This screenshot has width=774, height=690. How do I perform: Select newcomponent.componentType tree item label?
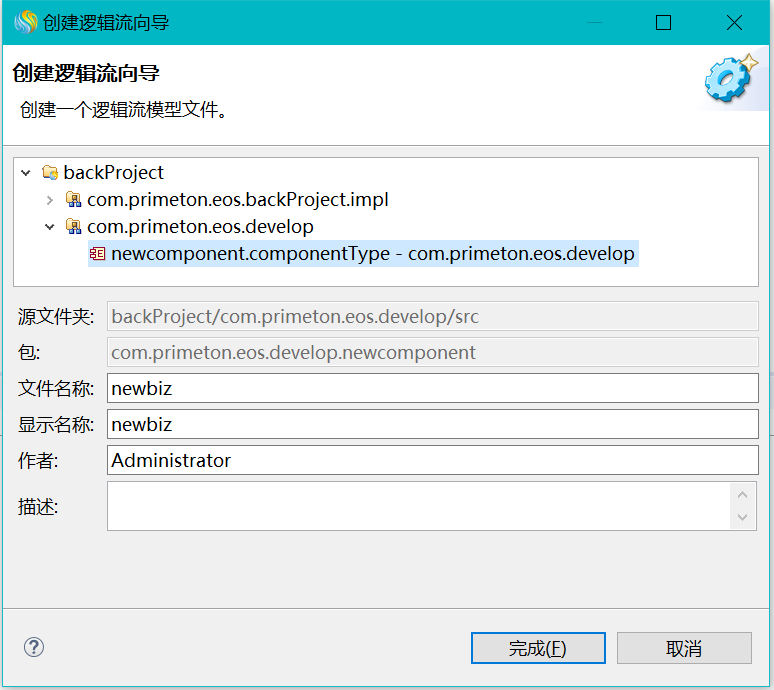click(372, 254)
